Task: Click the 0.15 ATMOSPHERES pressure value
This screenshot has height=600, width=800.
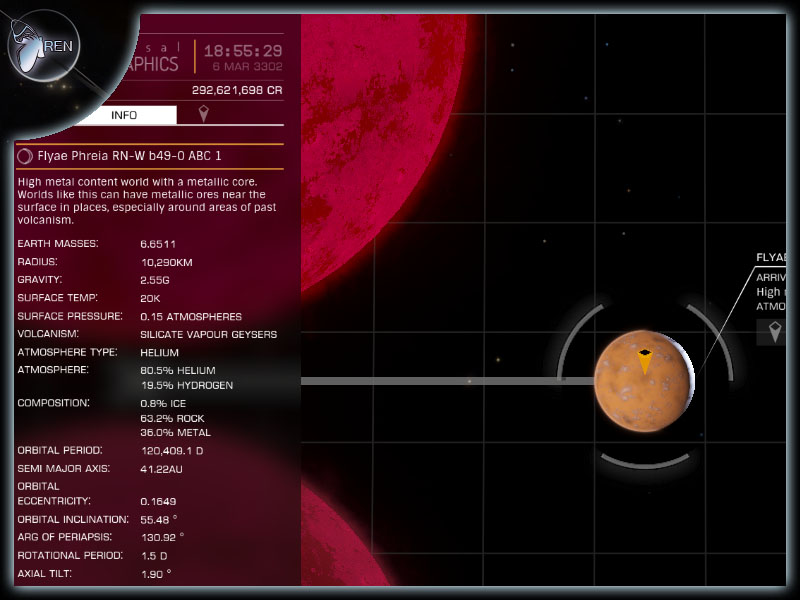Action: (x=191, y=317)
